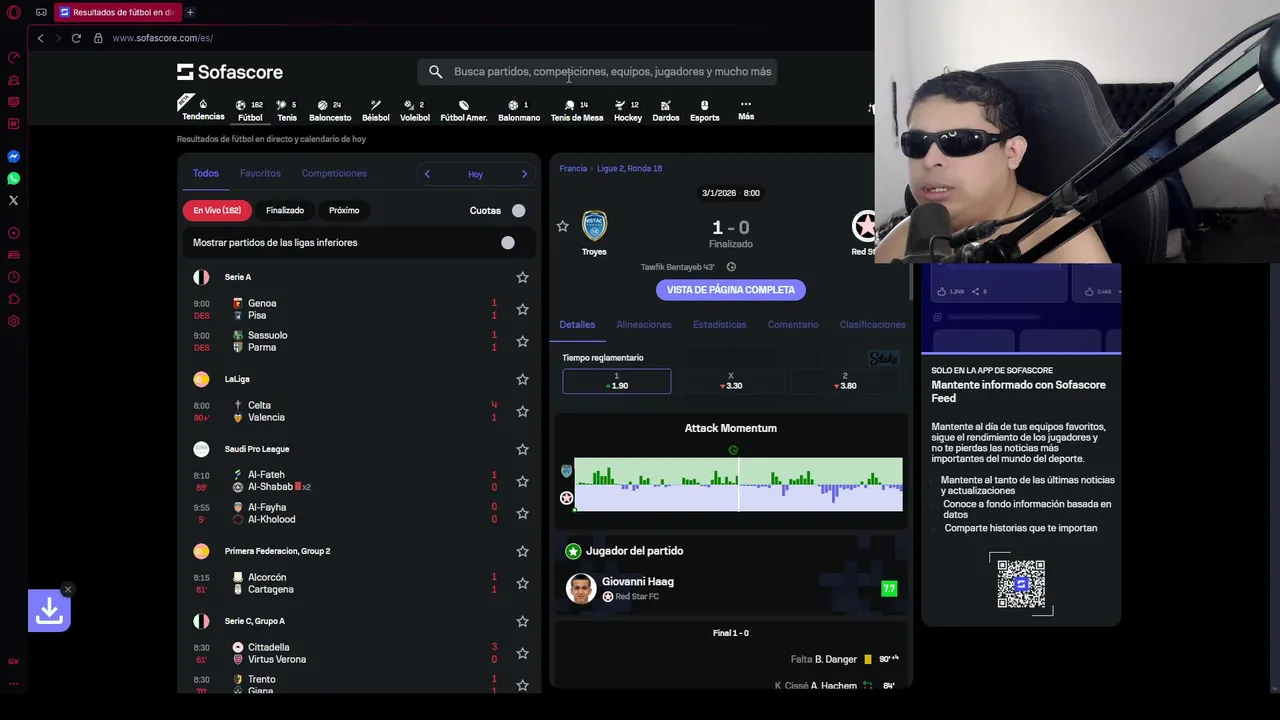The width and height of the screenshot is (1280, 720).
Task: Select the Dardos sport category
Action: (x=666, y=110)
